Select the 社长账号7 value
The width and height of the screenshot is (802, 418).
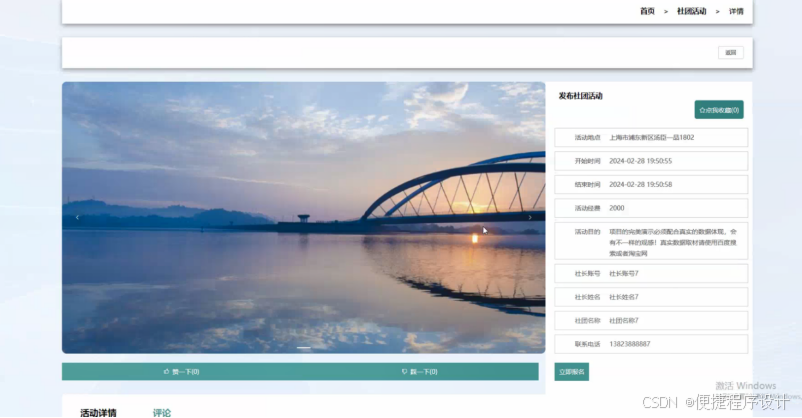[623, 274]
